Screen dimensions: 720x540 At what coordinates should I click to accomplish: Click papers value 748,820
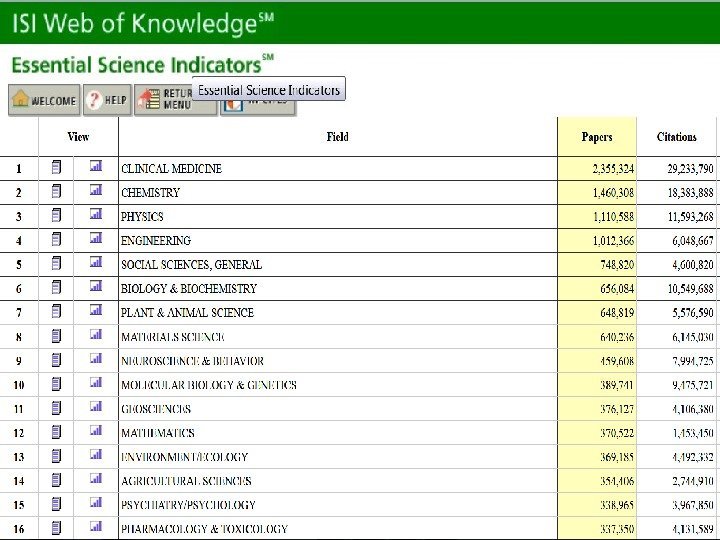(617, 264)
